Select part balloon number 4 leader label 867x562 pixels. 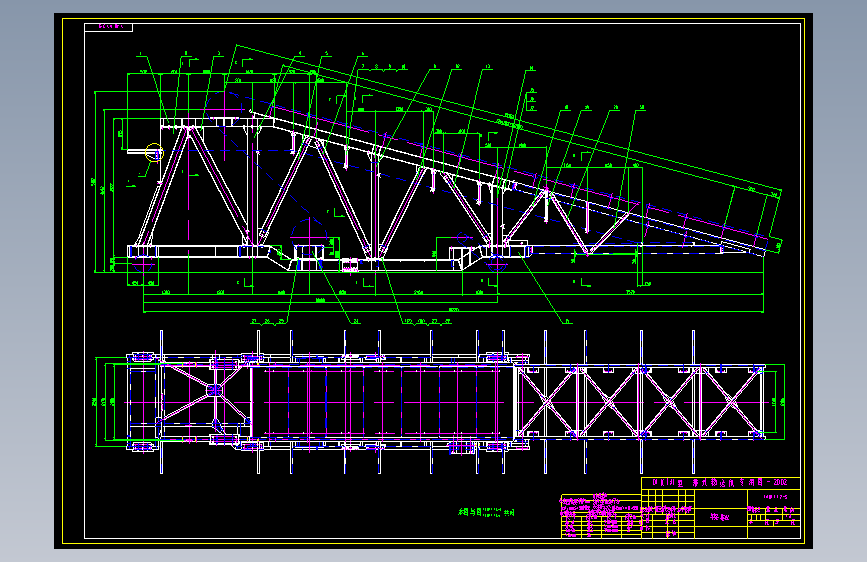coord(300,54)
